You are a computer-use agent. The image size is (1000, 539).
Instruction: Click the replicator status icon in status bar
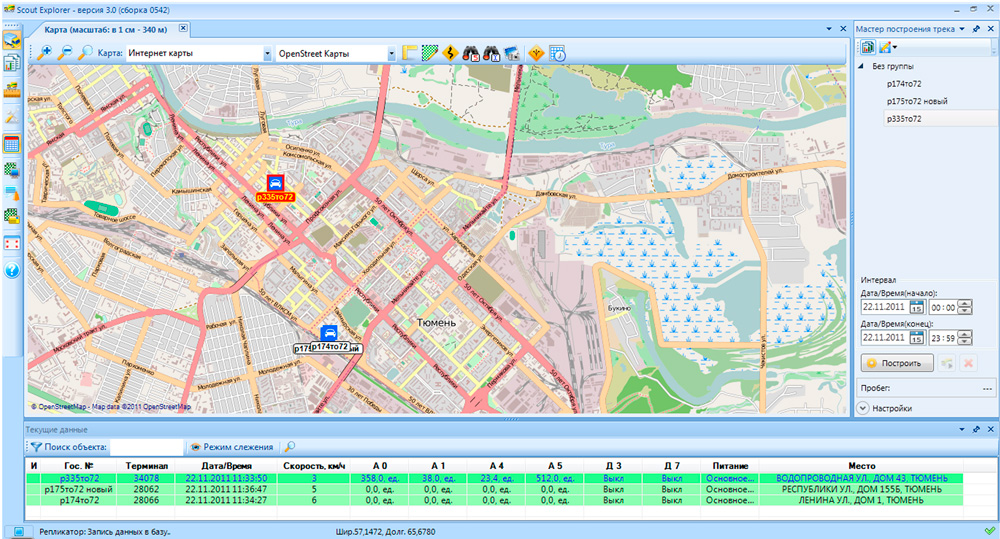(18, 531)
